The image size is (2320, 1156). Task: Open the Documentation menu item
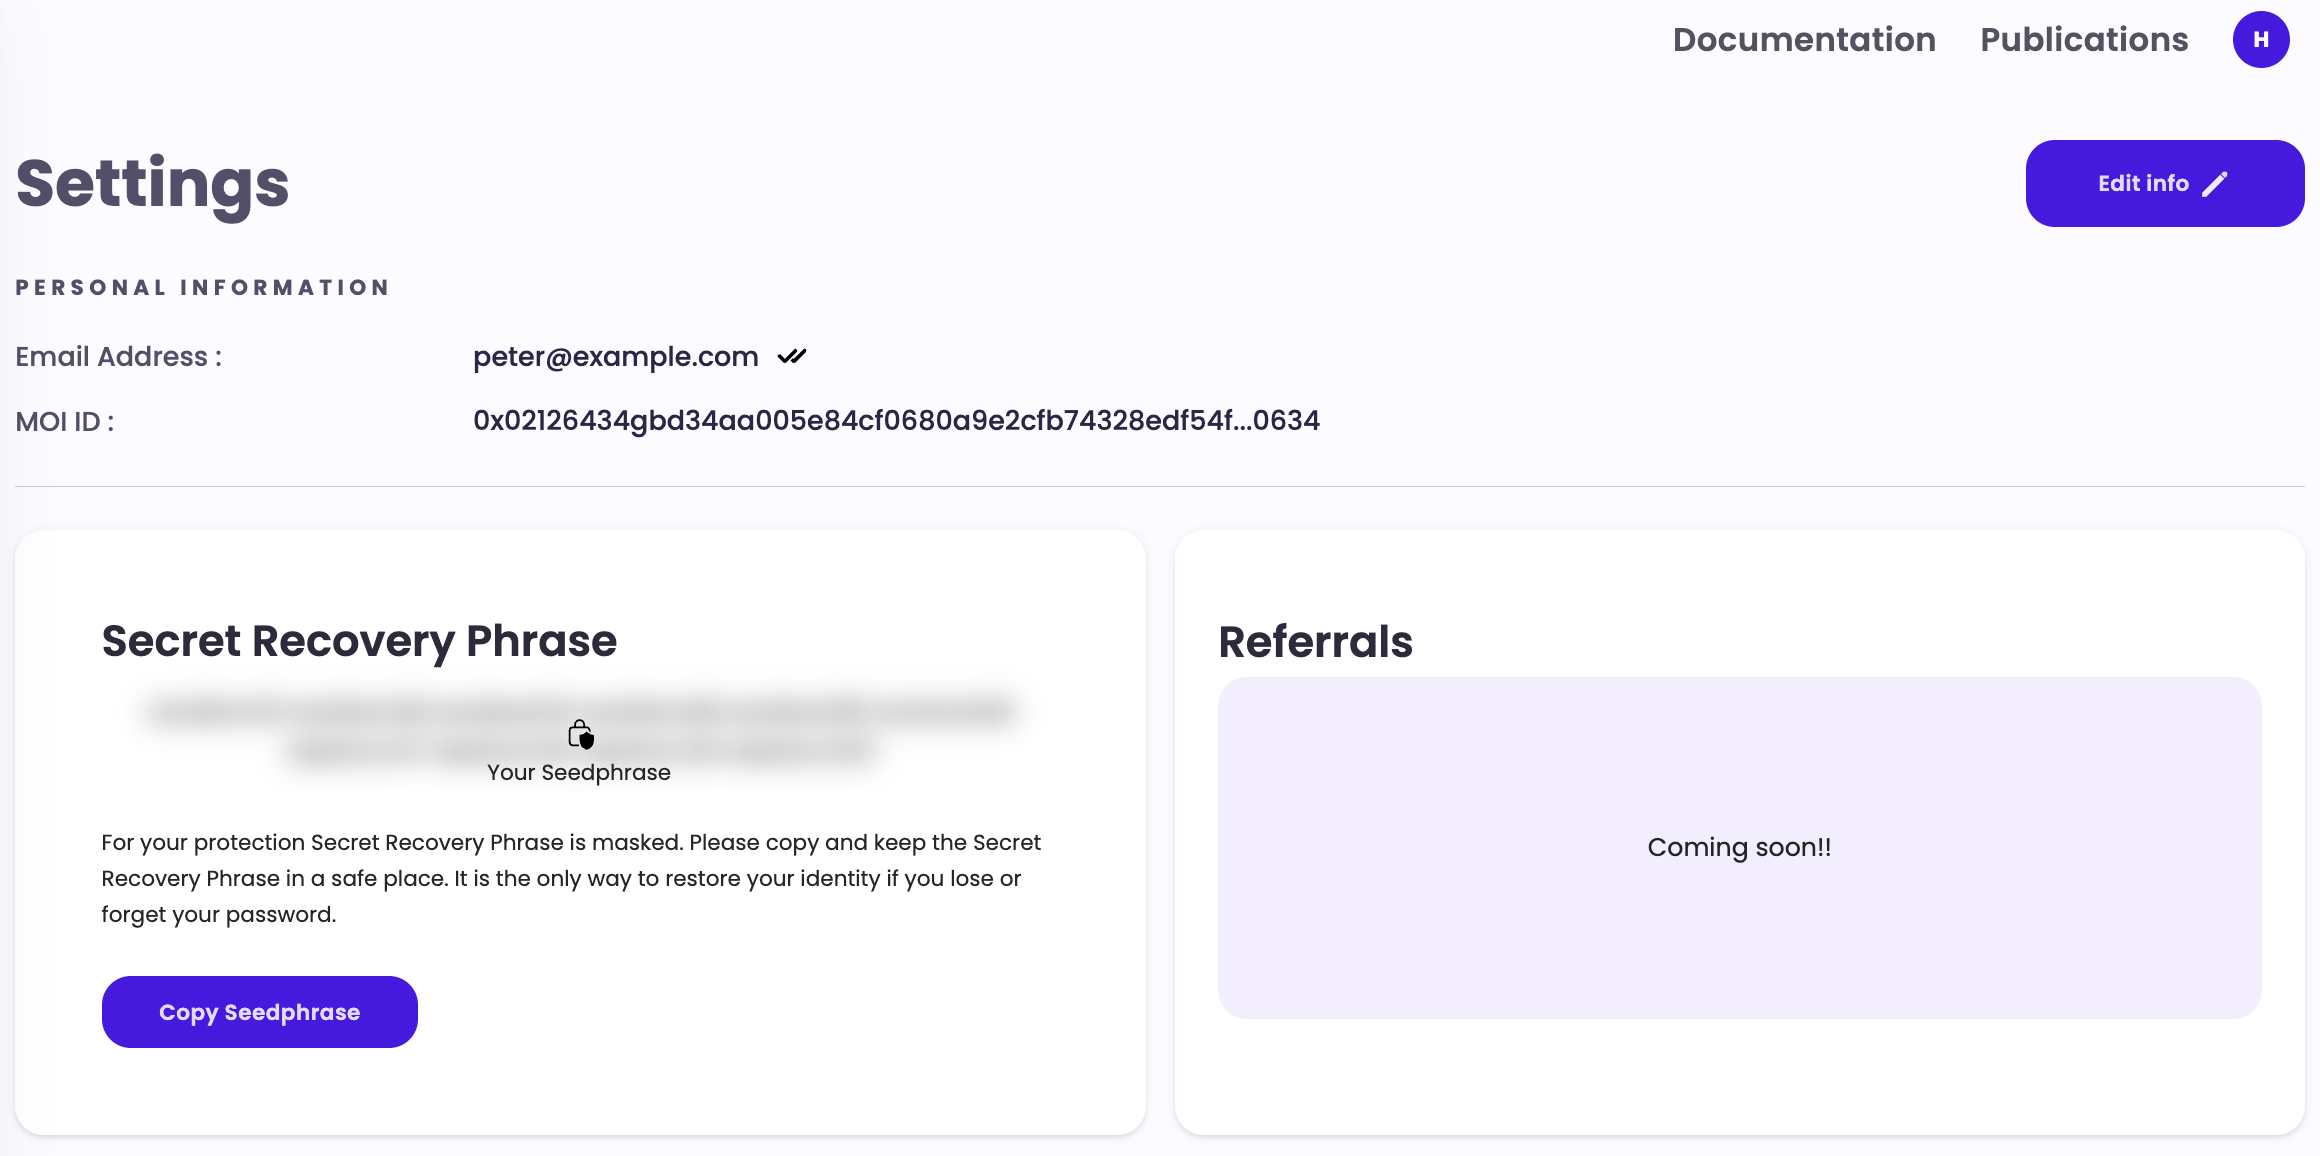(1804, 40)
